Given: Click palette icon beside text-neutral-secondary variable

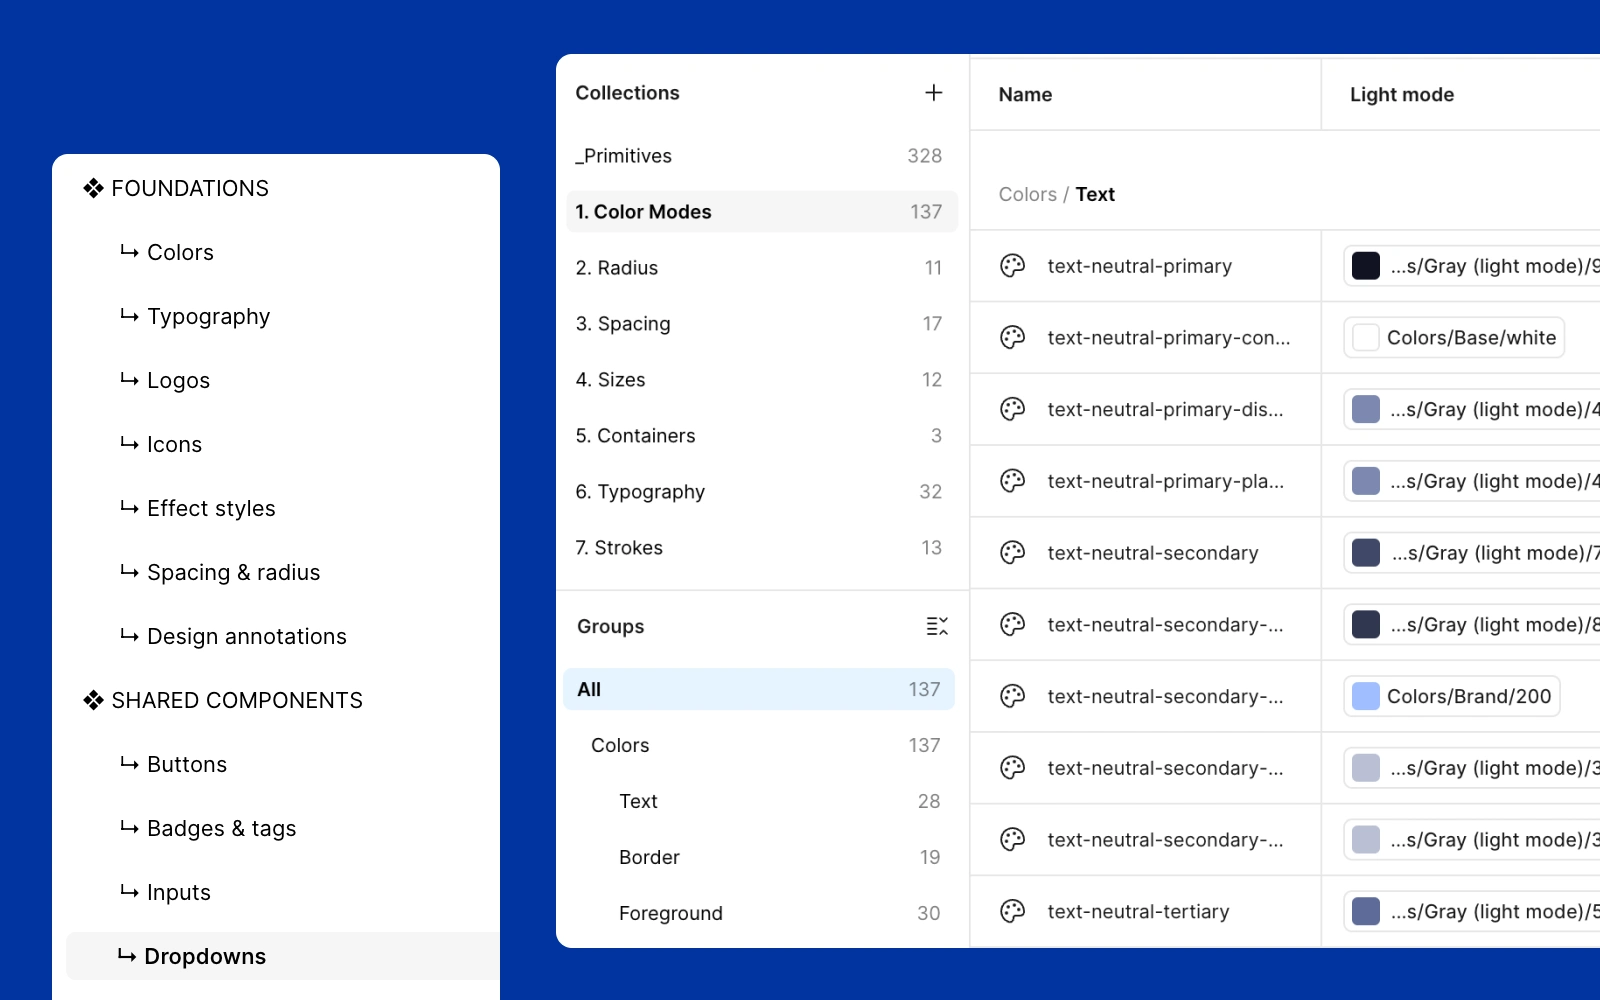Looking at the screenshot, I should [x=1012, y=553].
